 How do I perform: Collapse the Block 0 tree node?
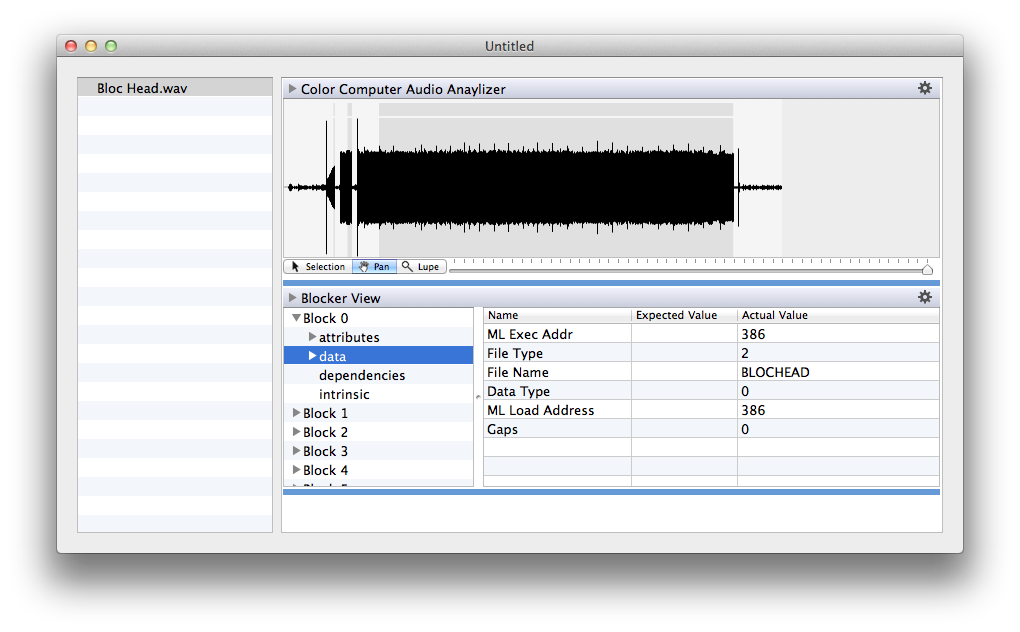tap(296, 318)
